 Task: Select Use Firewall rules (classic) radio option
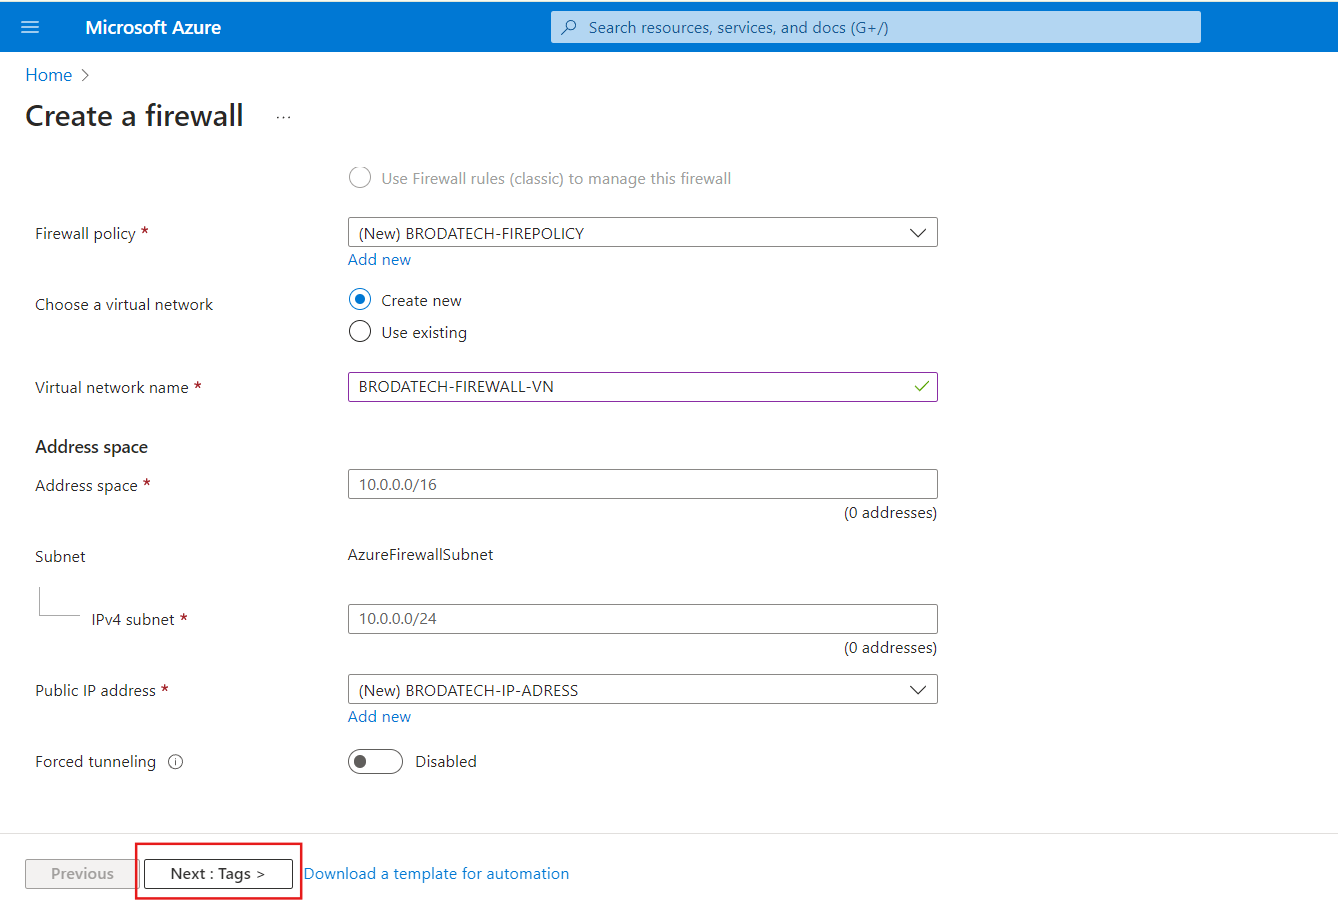[360, 178]
